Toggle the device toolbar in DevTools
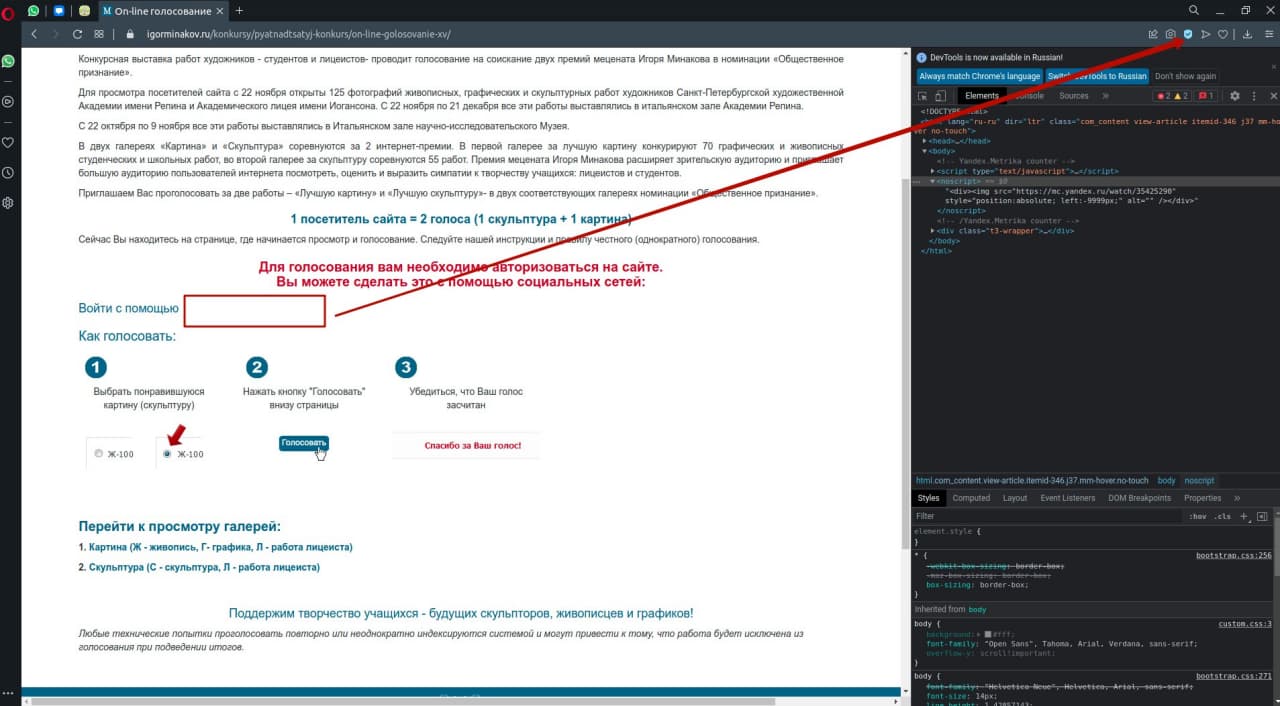This screenshot has height=706, width=1280. click(940, 96)
